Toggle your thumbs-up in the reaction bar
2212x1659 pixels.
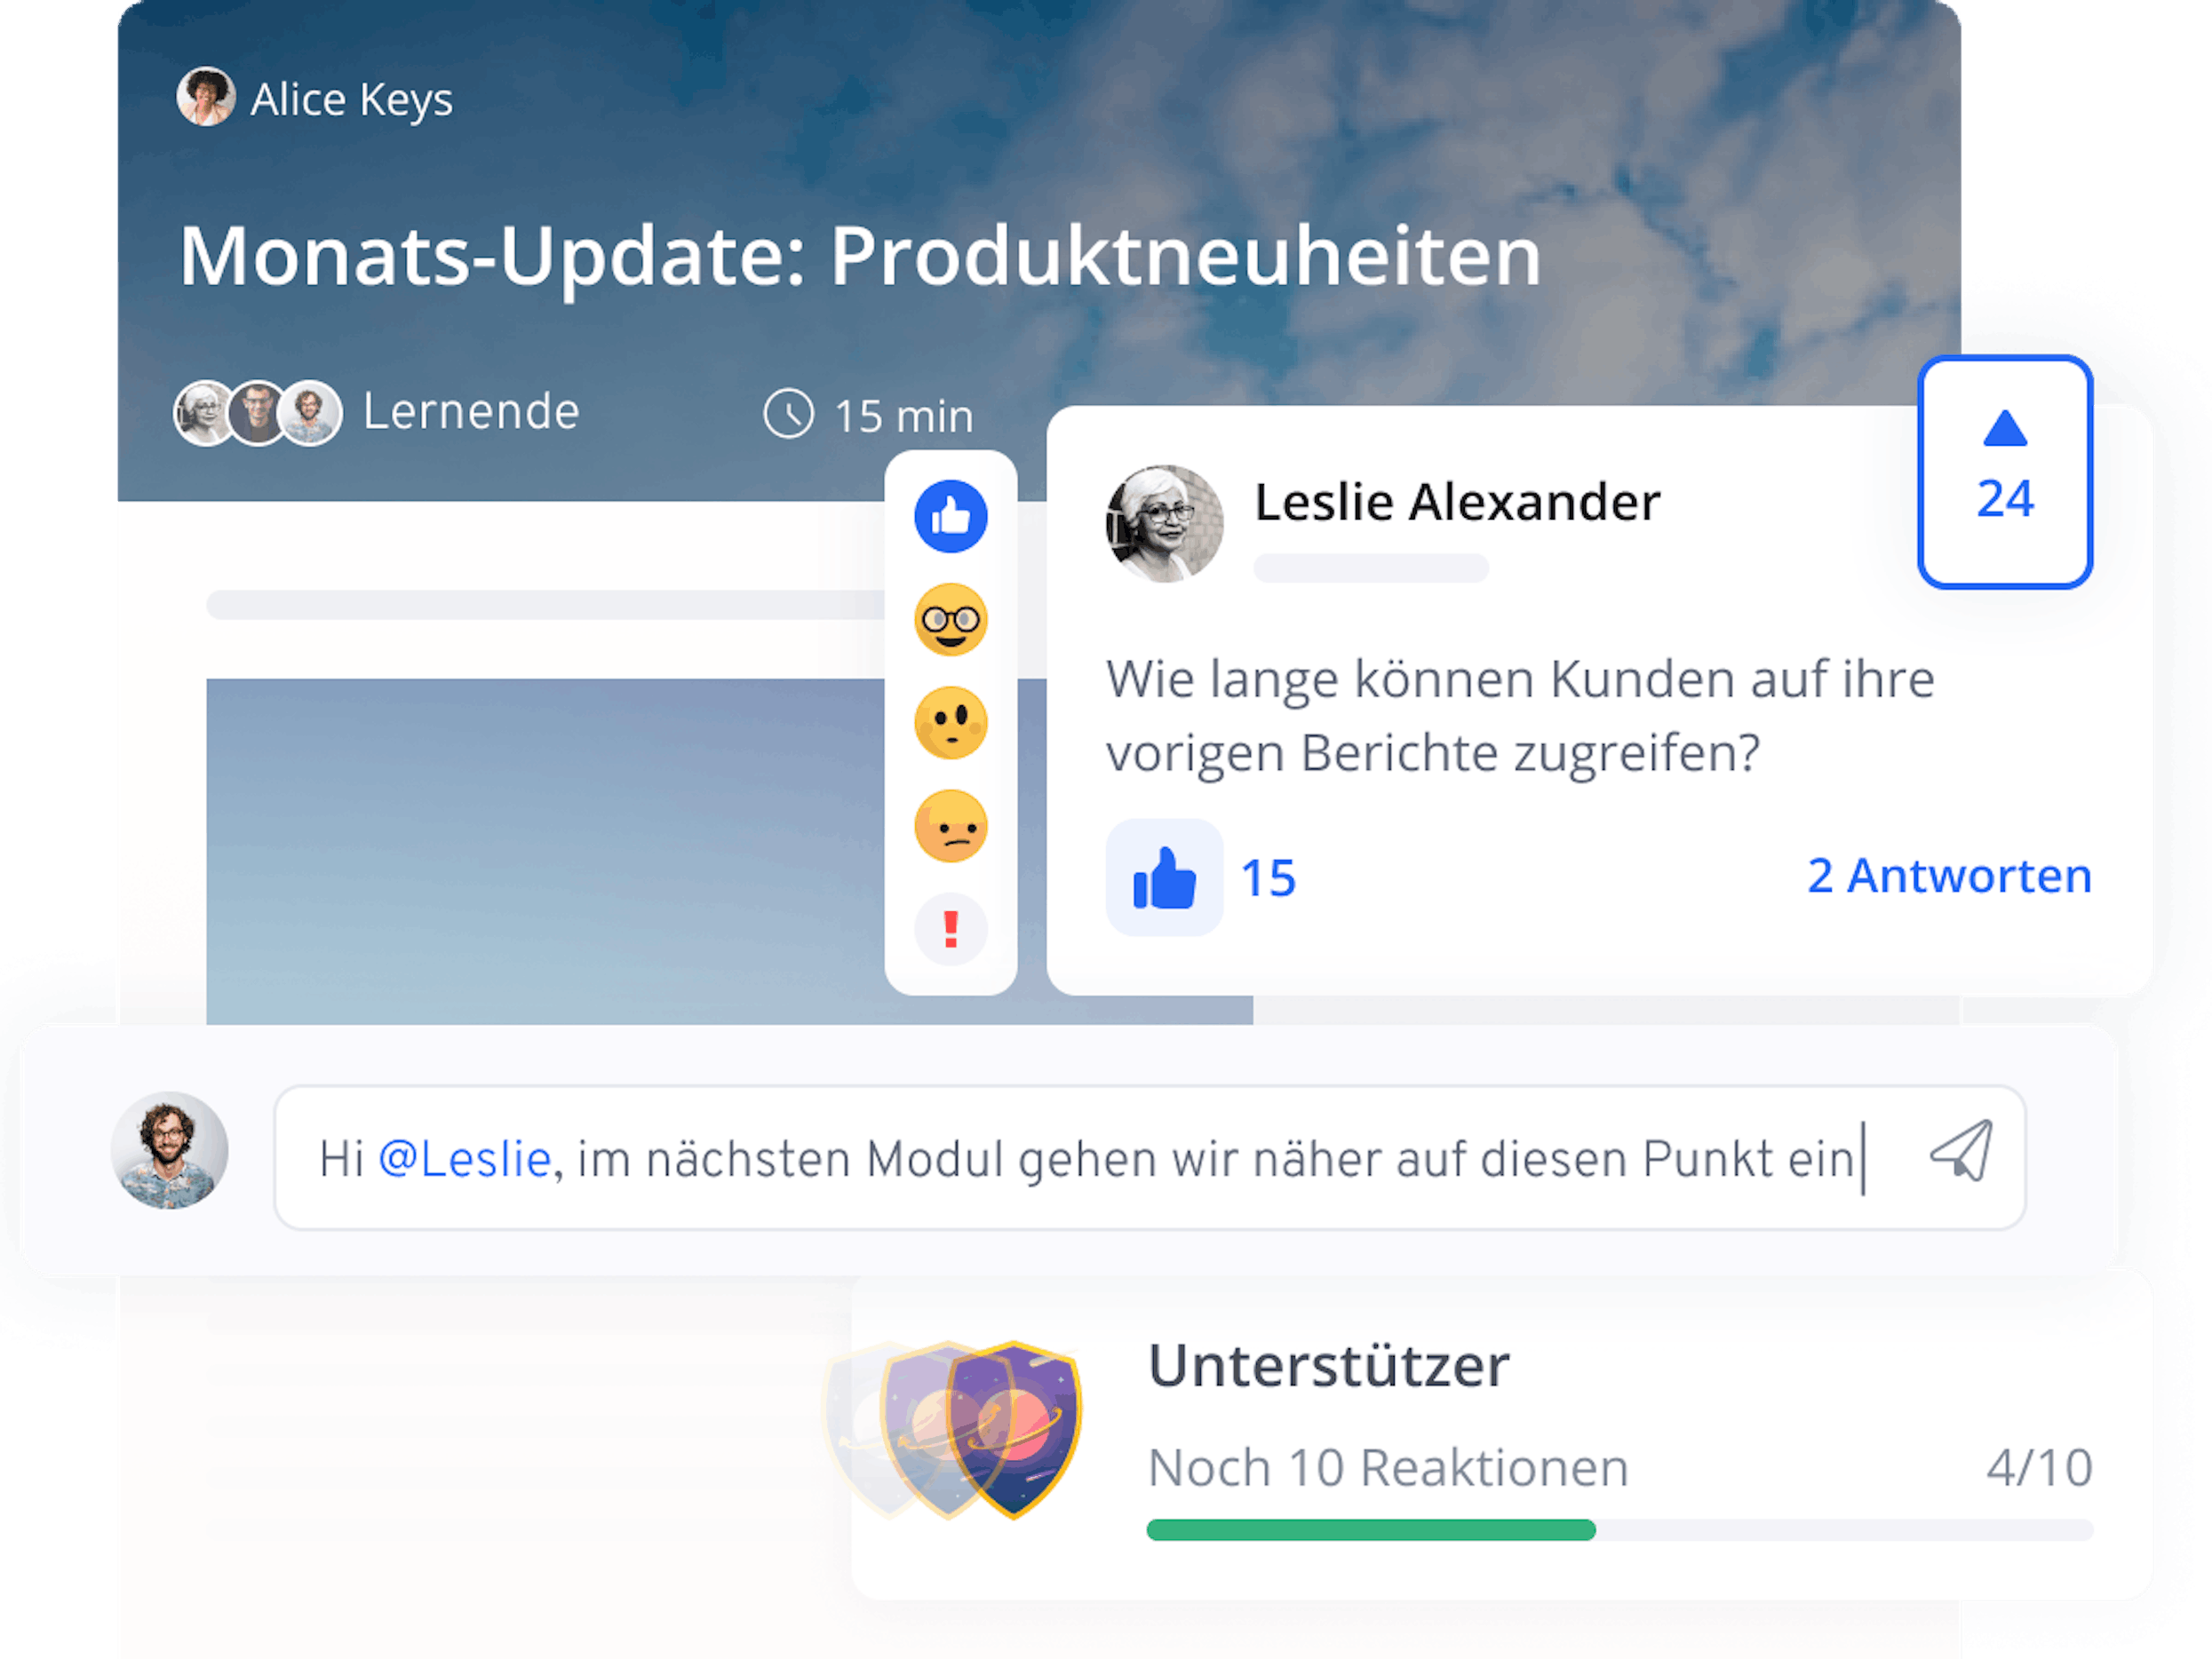point(951,519)
